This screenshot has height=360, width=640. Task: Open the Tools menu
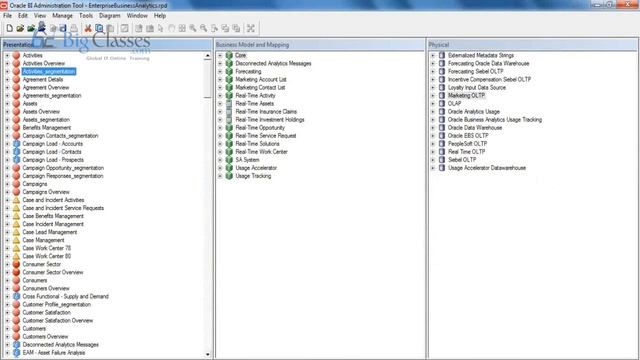coord(86,16)
